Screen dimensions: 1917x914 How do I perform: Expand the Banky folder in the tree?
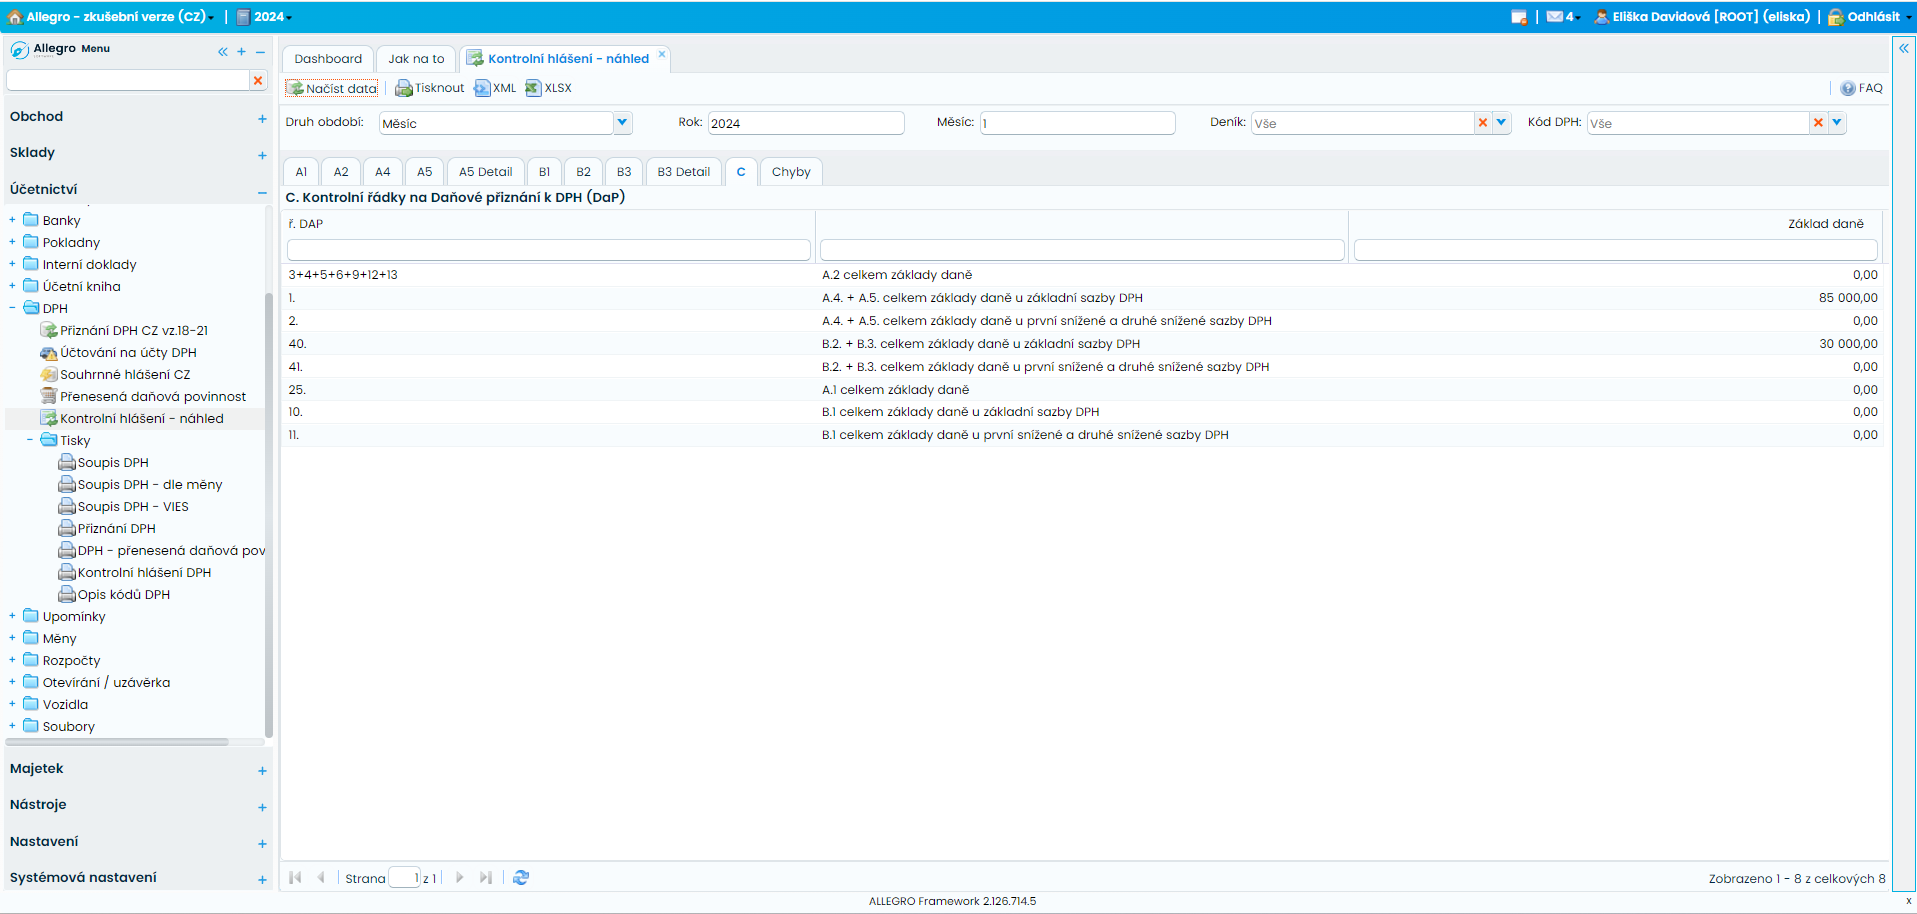(12, 220)
